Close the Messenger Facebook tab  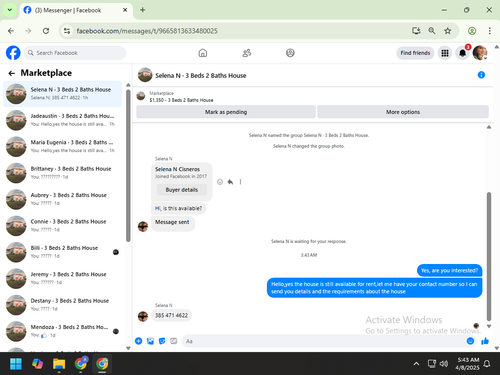[x=125, y=10]
